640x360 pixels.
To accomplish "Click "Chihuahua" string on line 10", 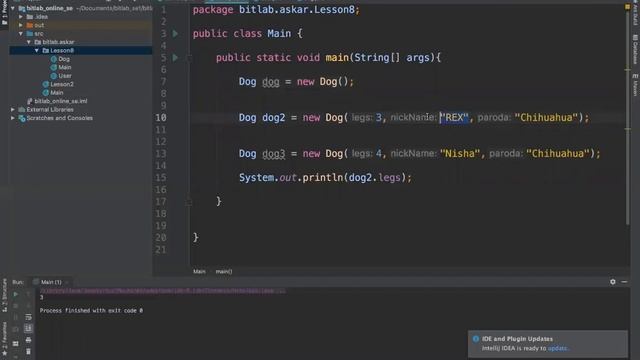I will coord(546,118).
